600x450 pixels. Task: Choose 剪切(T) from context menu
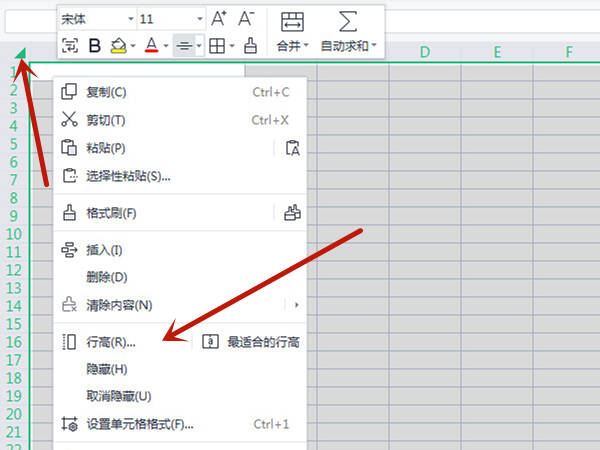[180, 120]
